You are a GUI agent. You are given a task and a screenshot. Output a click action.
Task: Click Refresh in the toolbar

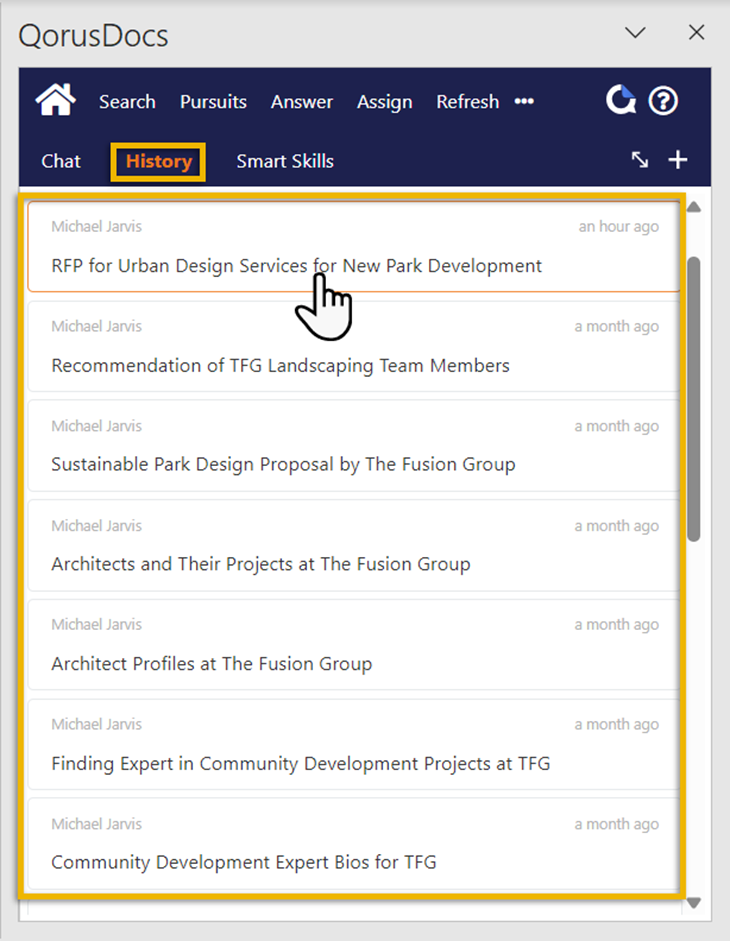(x=467, y=102)
